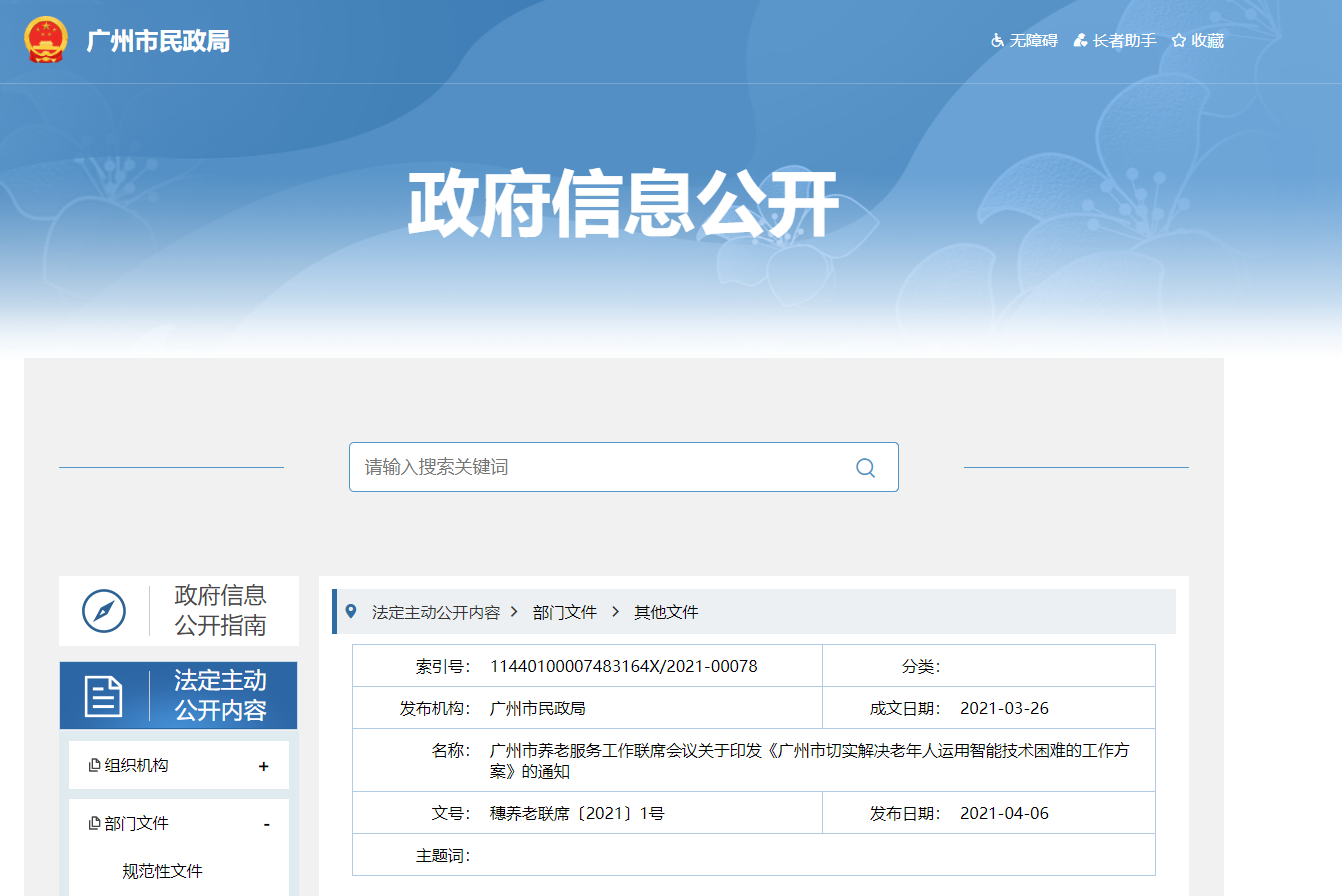This screenshot has width=1342, height=896.
Task: Open 长者助手 assistant
Action: click(1124, 41)
